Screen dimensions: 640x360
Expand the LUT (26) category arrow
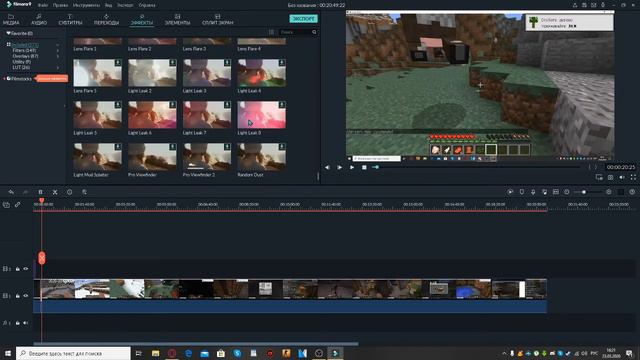58,67
